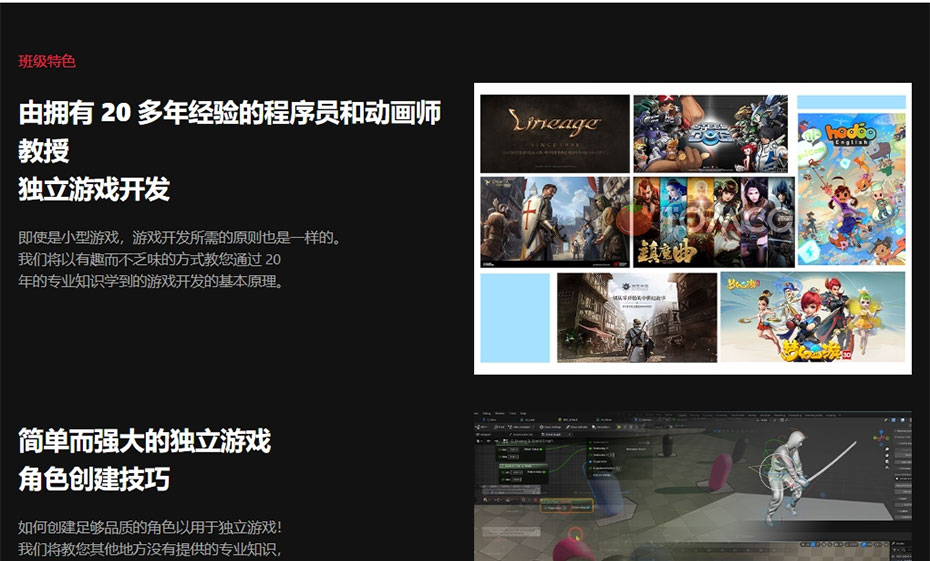Select the line 即使是小型游戏，游戏开发所需的原则也是一样的。
This screenshot has height=561, width=930.
coord(181,238)
